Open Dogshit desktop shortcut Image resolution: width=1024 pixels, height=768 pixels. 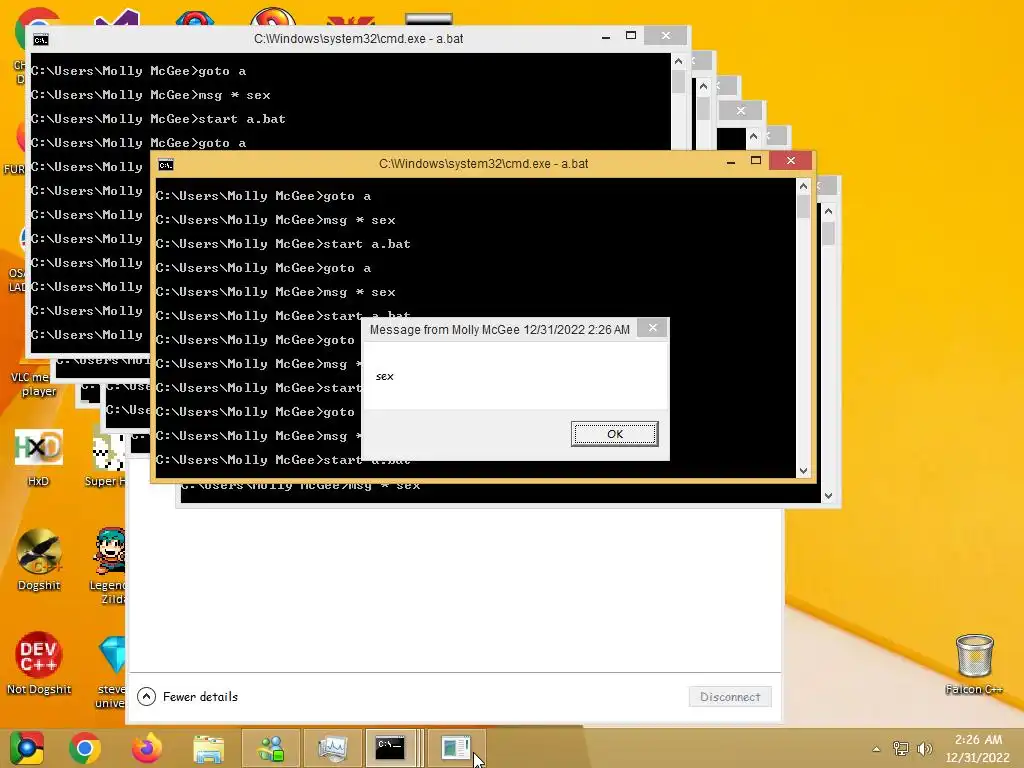[39, 560]
